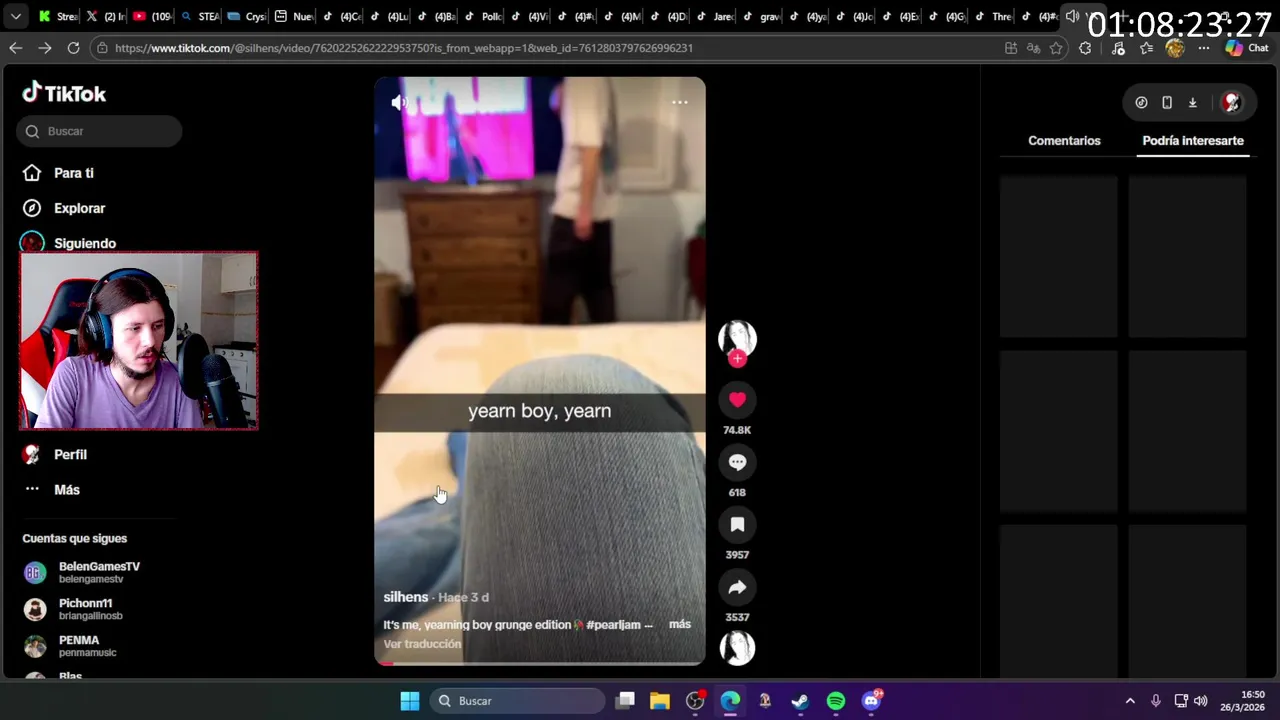Open the silhens username link

405,597
